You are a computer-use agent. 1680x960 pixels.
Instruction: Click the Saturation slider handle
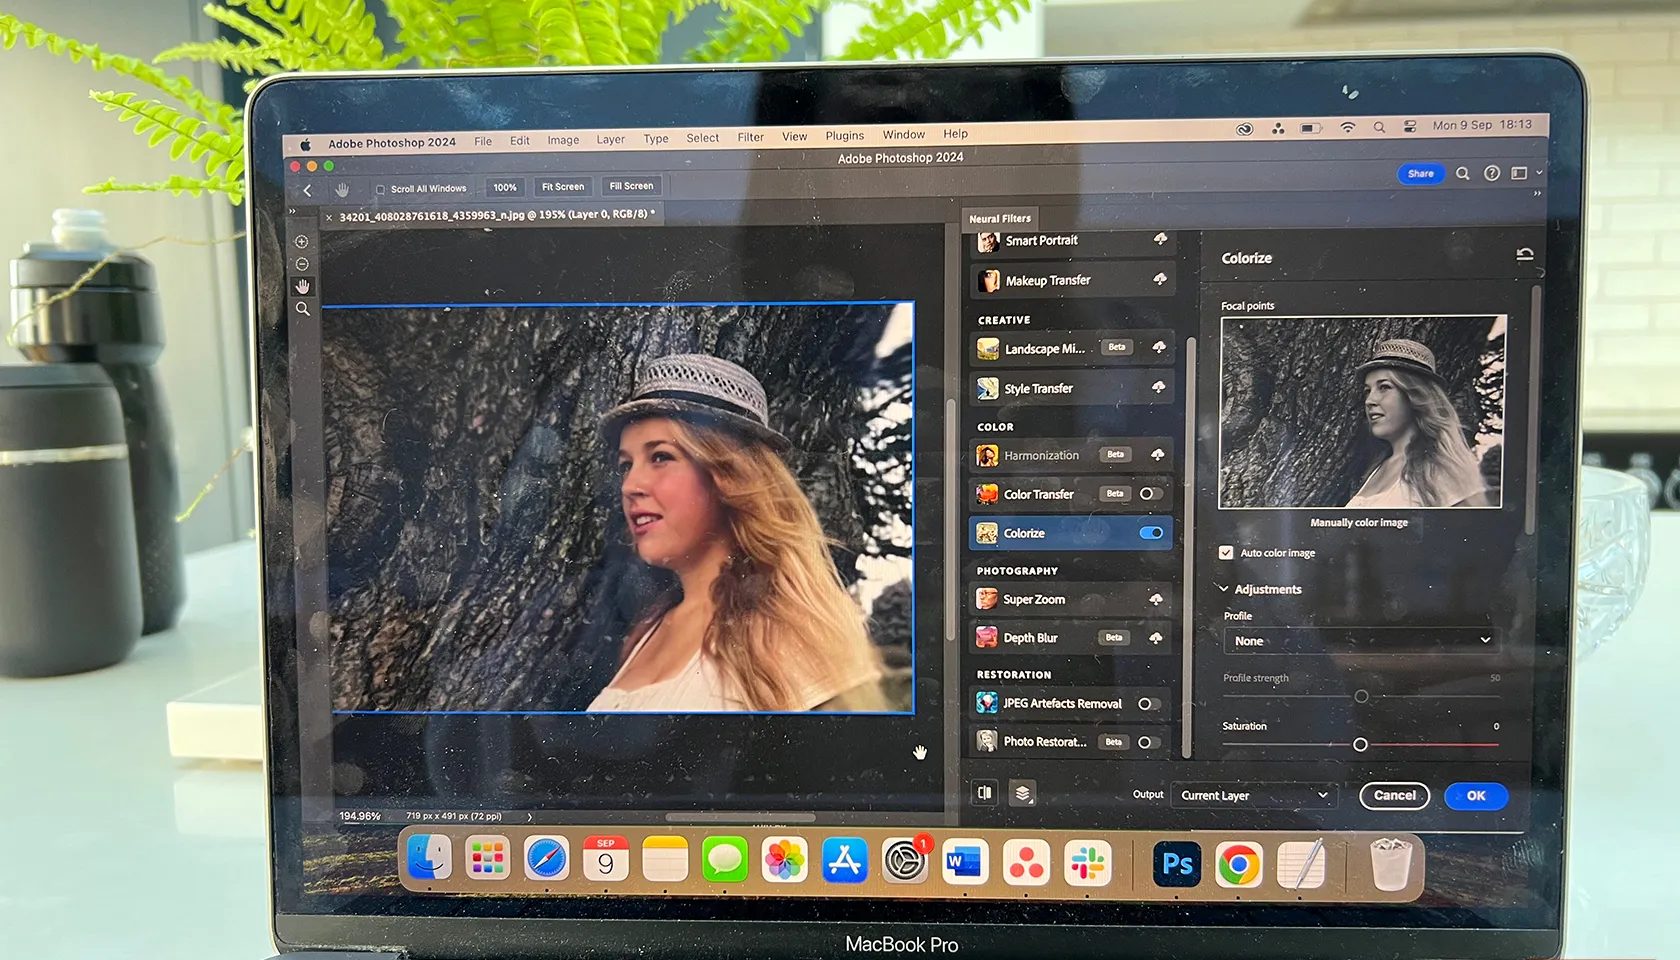(x=1360, y=745)
